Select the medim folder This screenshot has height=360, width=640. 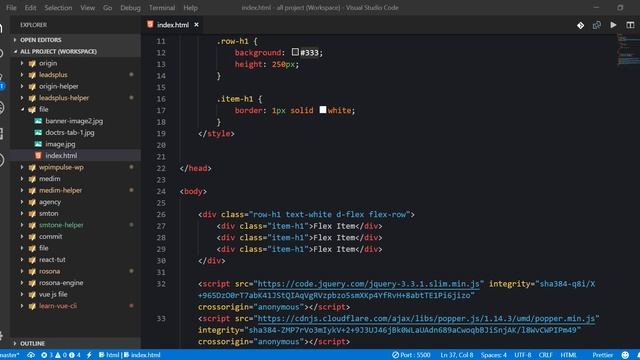[x=49, y=179]
